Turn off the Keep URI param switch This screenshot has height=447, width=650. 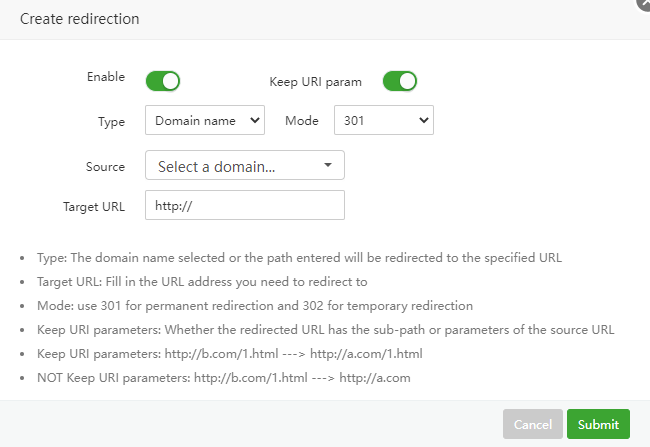(399, 81)
